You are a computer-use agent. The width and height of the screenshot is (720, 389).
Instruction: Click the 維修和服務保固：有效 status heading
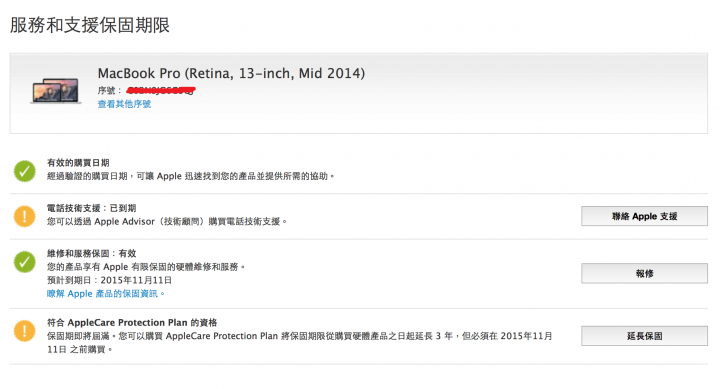(91, 253)
